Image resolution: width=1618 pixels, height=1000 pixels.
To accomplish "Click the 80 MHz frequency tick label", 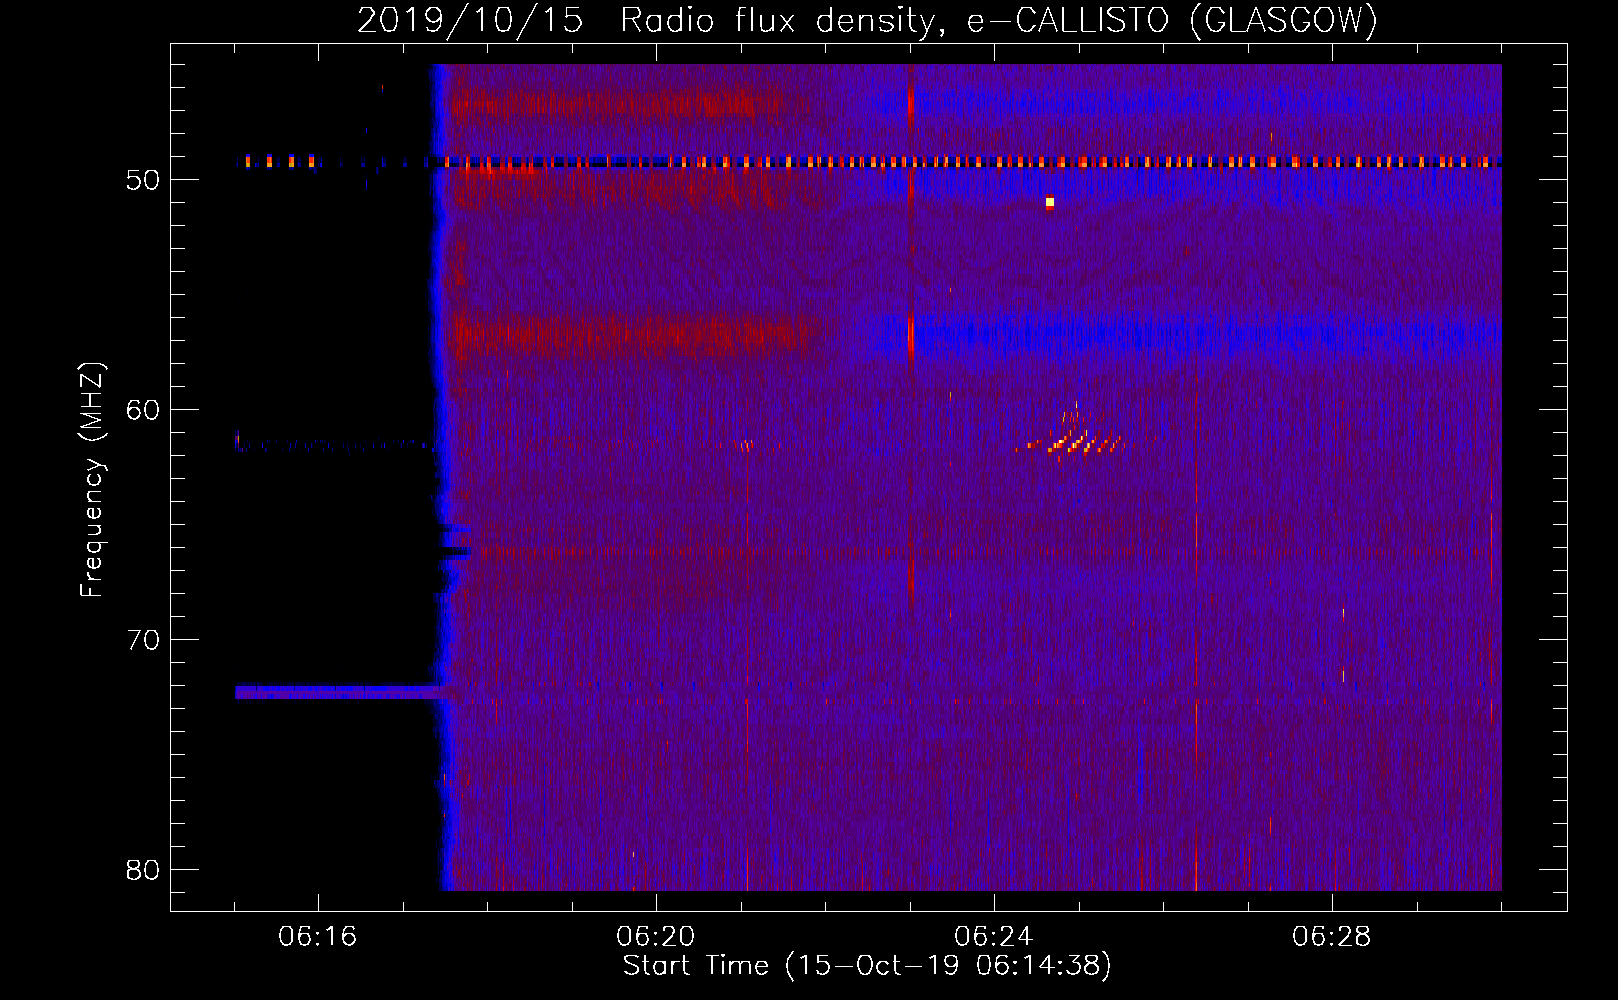I will 143,870.
